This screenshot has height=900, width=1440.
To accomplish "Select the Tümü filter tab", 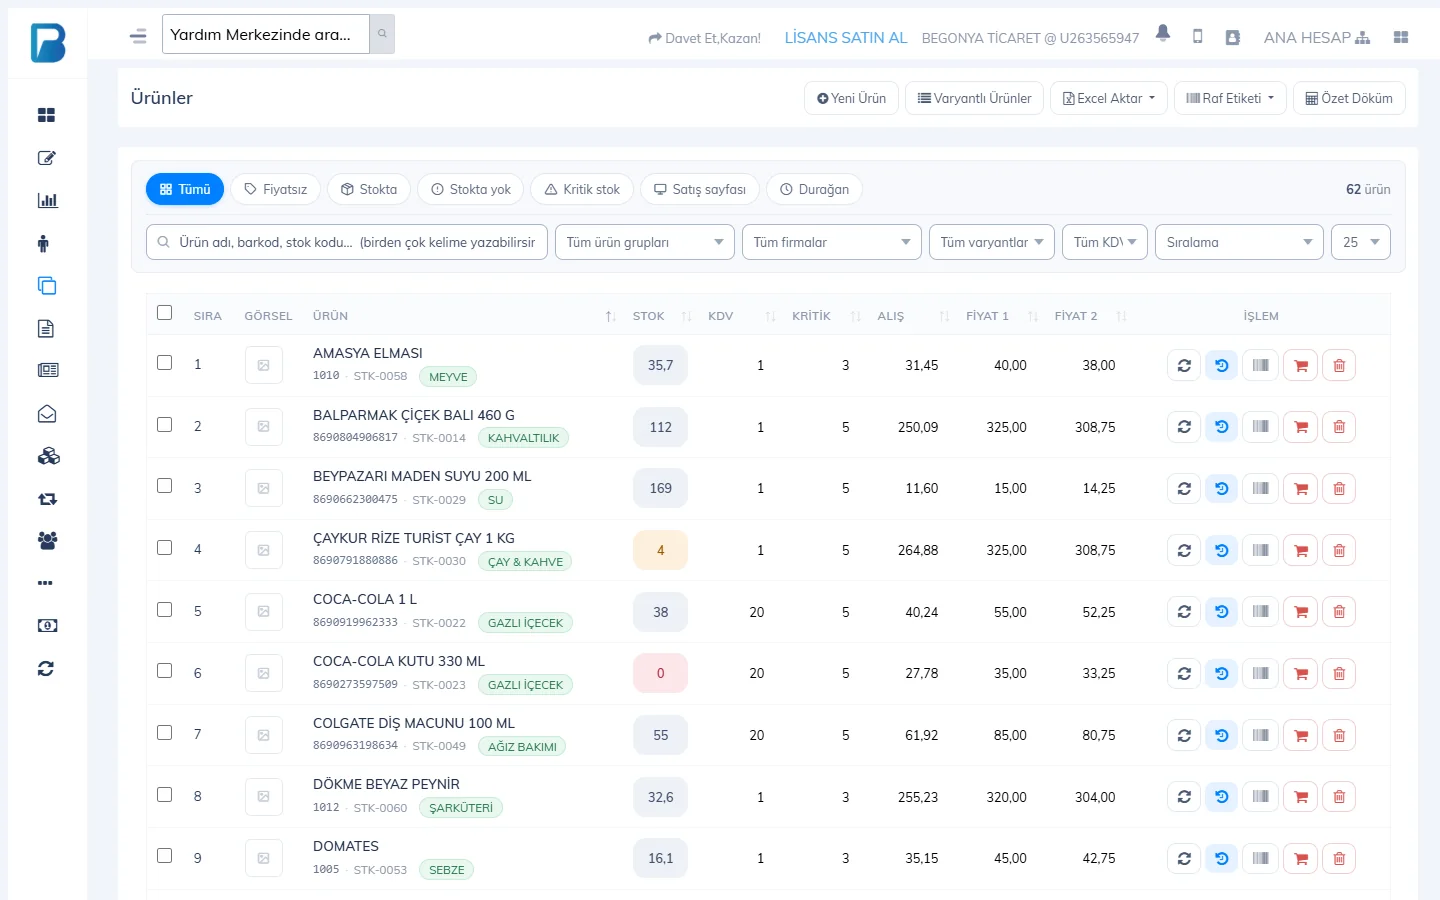I will click(185, 189).
